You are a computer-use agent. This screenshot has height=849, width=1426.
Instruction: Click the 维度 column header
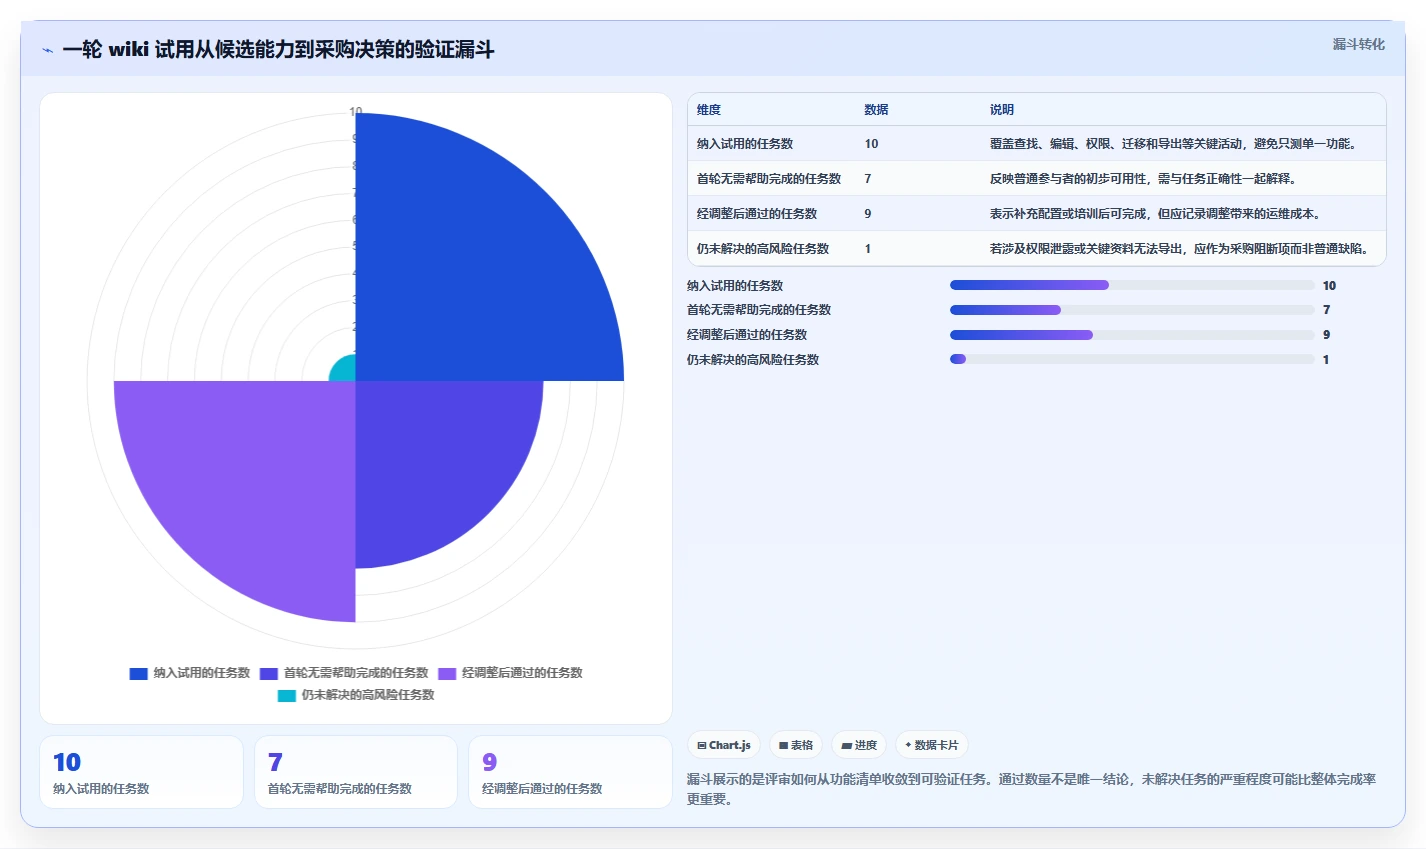709,110
